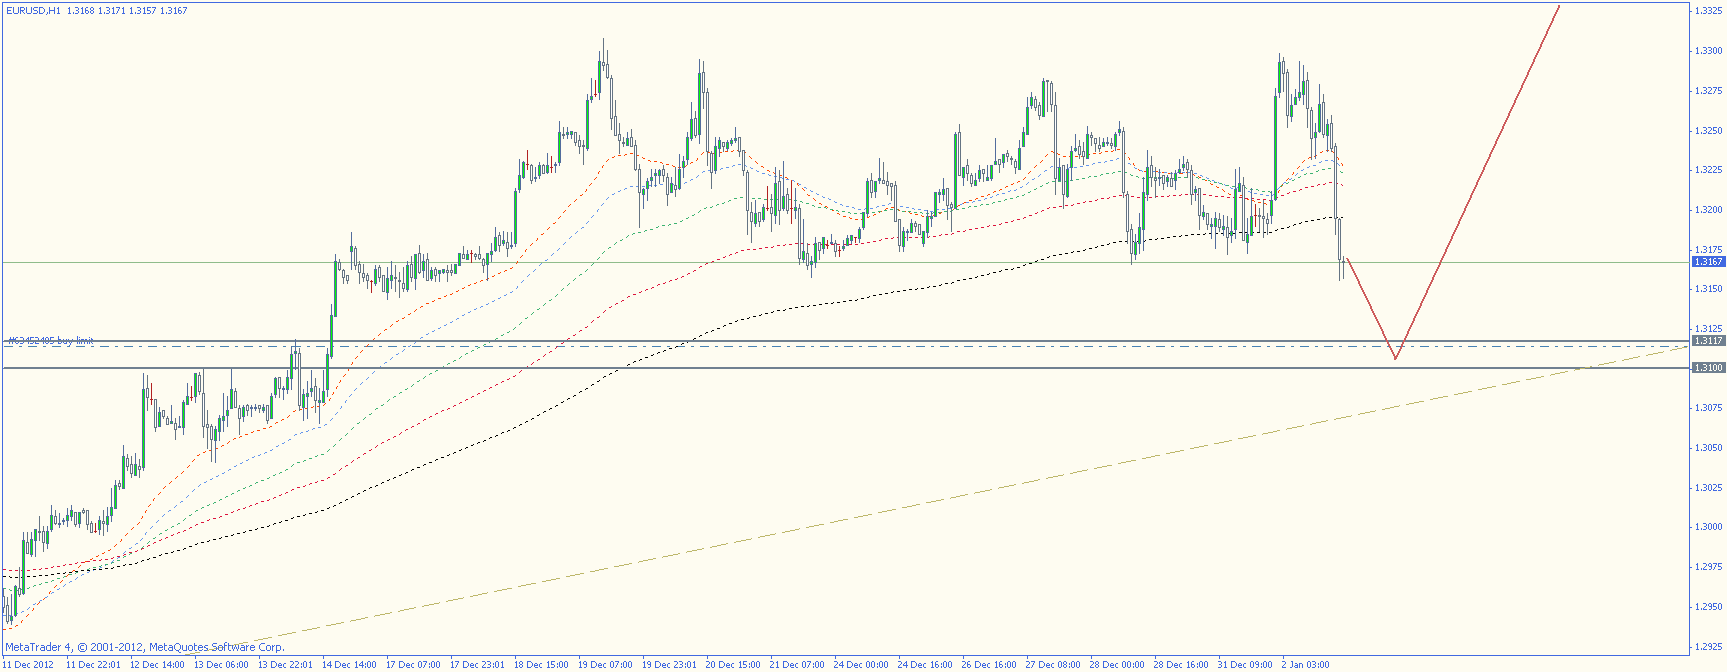Select the 2 Jan 03:00 time axis label

(1305, 664)
